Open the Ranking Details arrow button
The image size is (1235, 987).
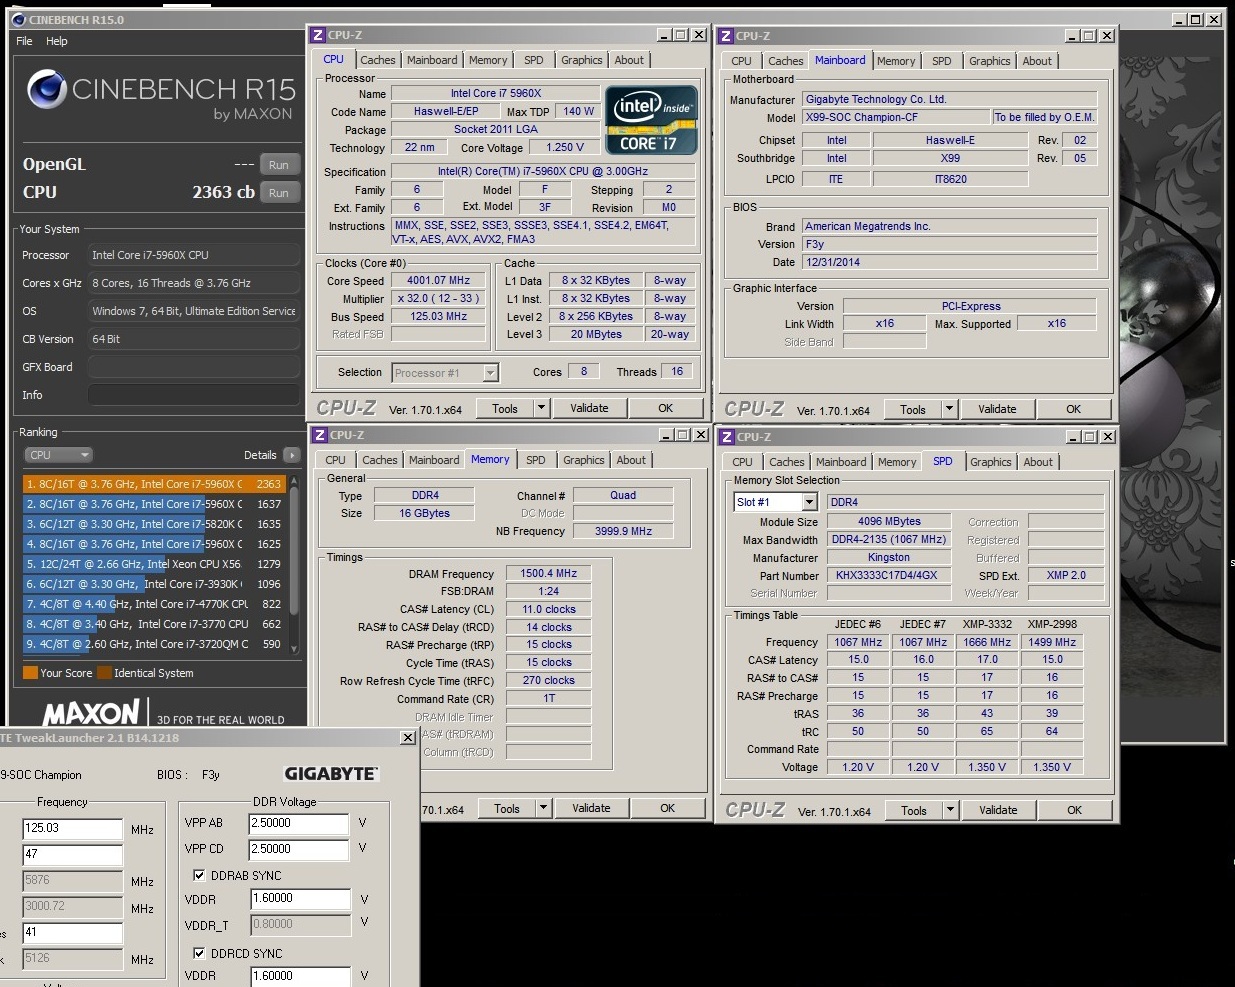pyautogui.click(x=291, y=455)
